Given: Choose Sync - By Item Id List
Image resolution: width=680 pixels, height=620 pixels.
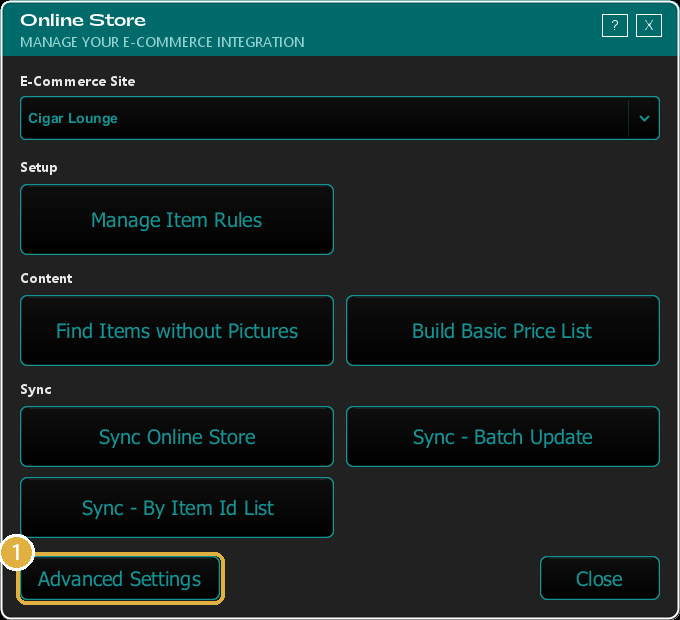Looking at the screenshot, I should coord(177,508).
